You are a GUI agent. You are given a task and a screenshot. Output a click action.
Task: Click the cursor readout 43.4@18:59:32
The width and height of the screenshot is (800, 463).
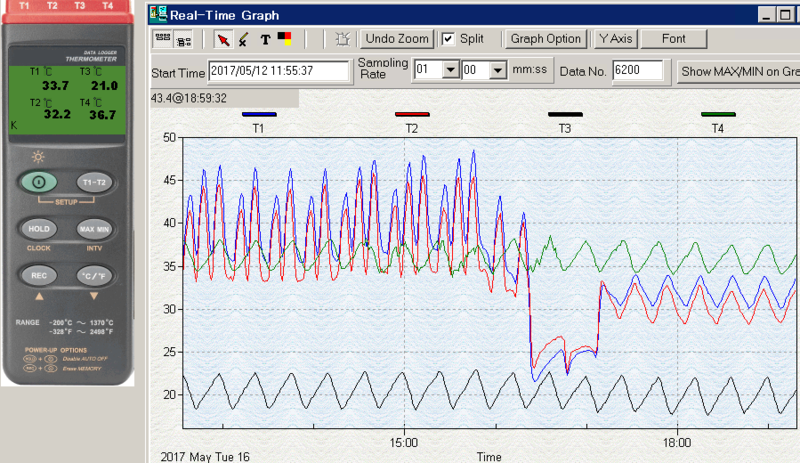pyautogui.click(x=189, y=98)
